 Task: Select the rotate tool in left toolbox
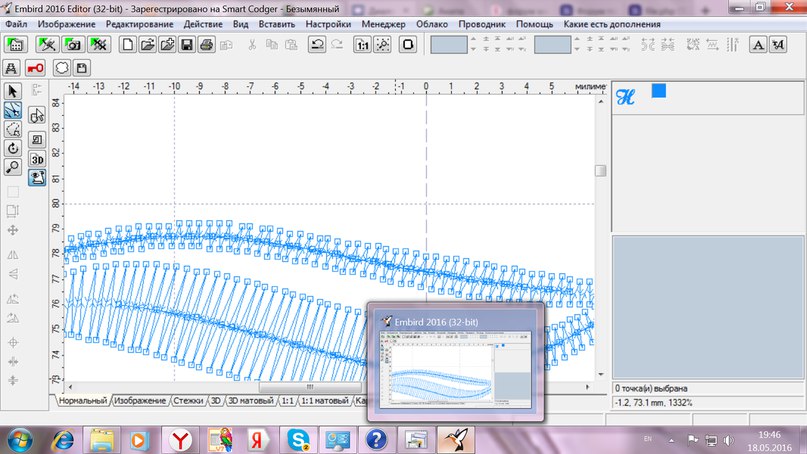pos(13,147)
